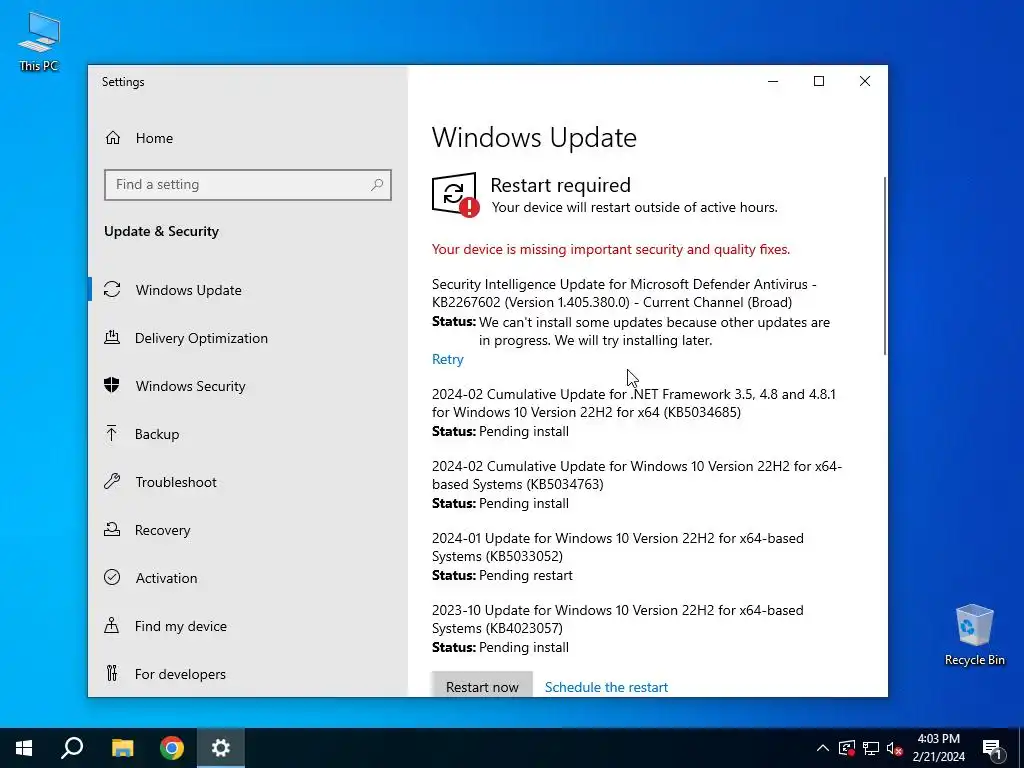Click the device will restart outside active hours text
The image size is (1024, 768).
point(634,207)
